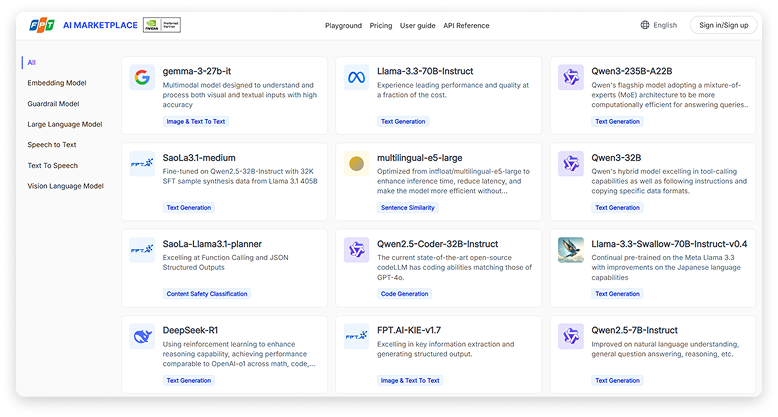Go to the Pricing page
778x417 pixels.
(381, 25)
